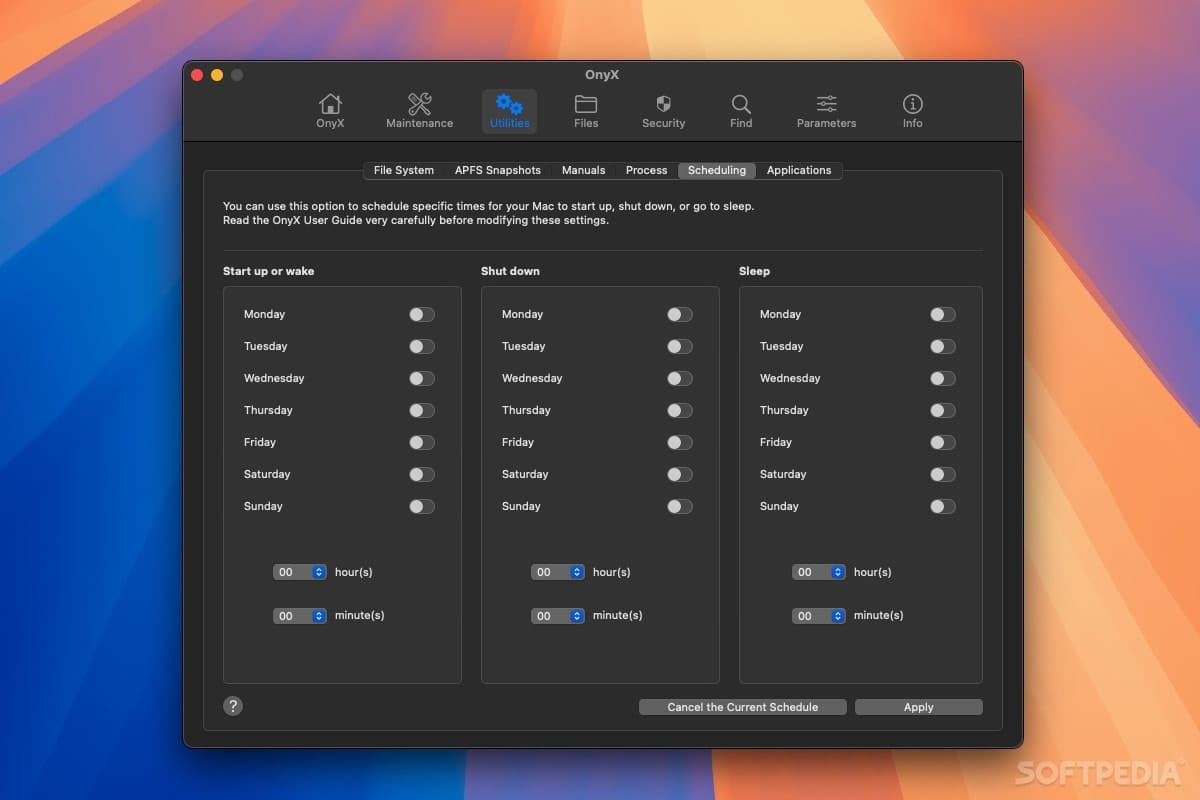
Task: Open the OnyX home toolbar icon
Action: pyautogui.click(x=330, y=110)
